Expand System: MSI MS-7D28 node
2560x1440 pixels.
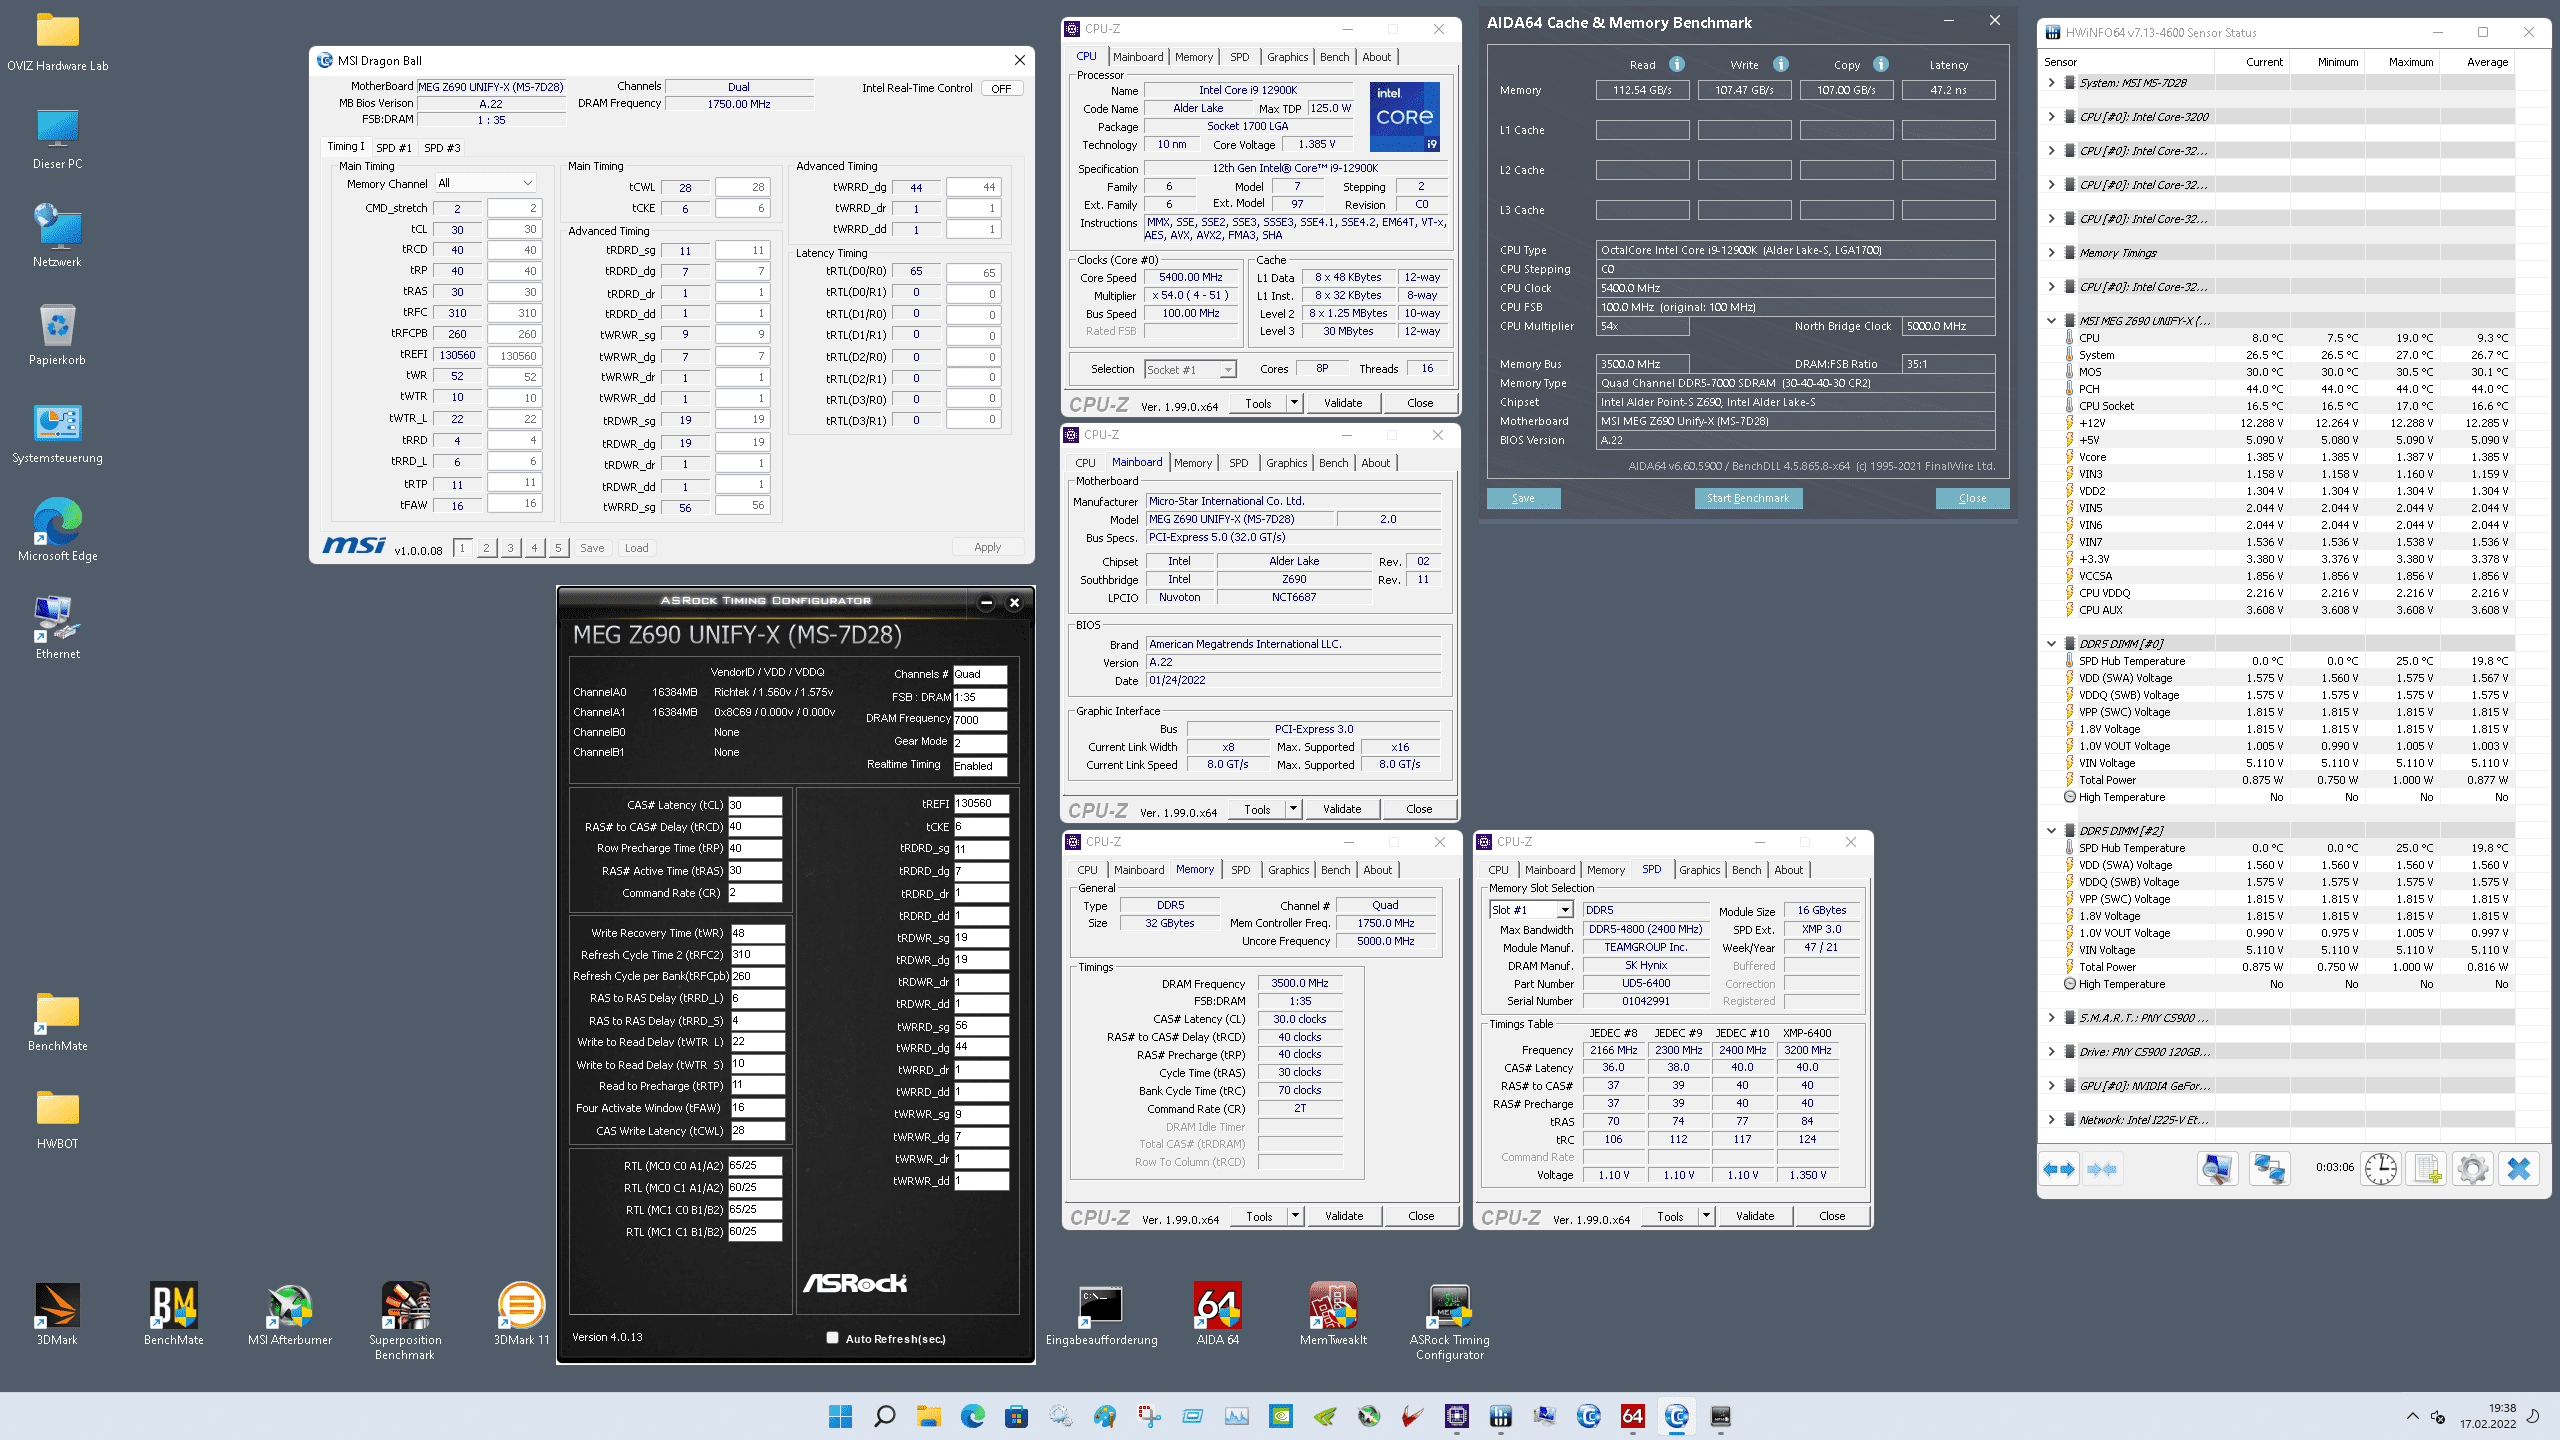click(x=2052, y=83)
